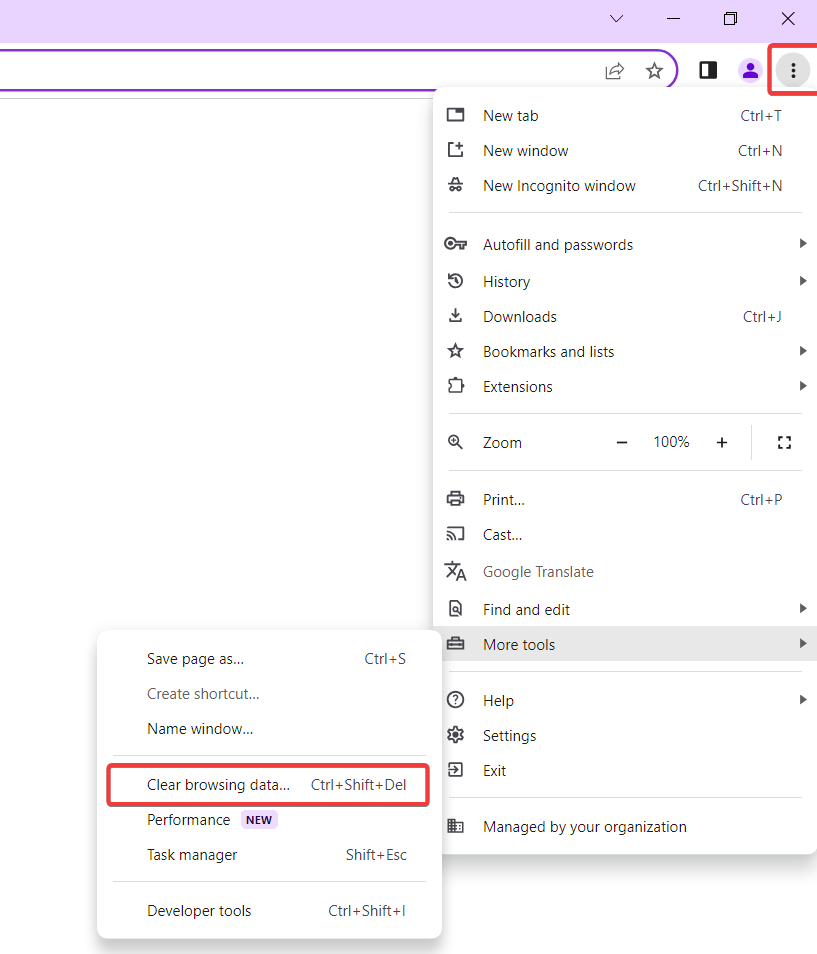Screen dimensions: 817x954
Task: Click Downloads in the menu
Action: (x=520, y=316)
